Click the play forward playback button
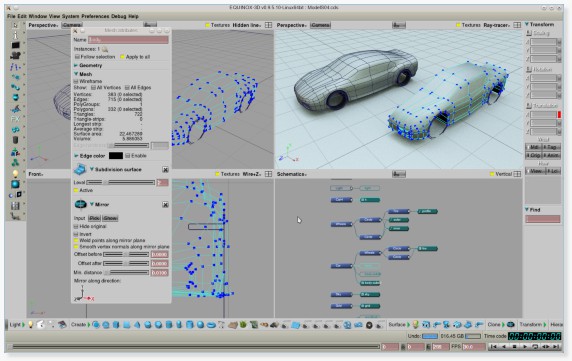Viewport: 572px width, 361px height. (525, 346)
